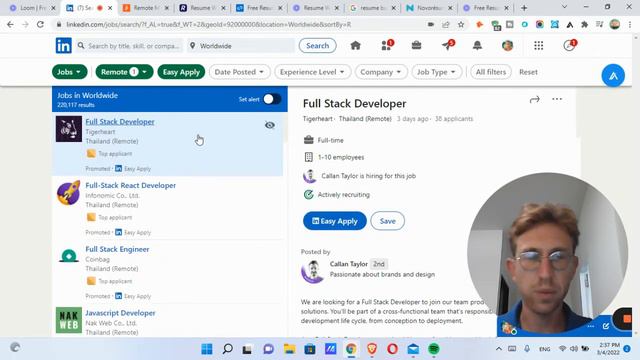Click the taskbar clock and date
Screen dimensions: 640x360
pyautogui.click(x=609, y=349)
